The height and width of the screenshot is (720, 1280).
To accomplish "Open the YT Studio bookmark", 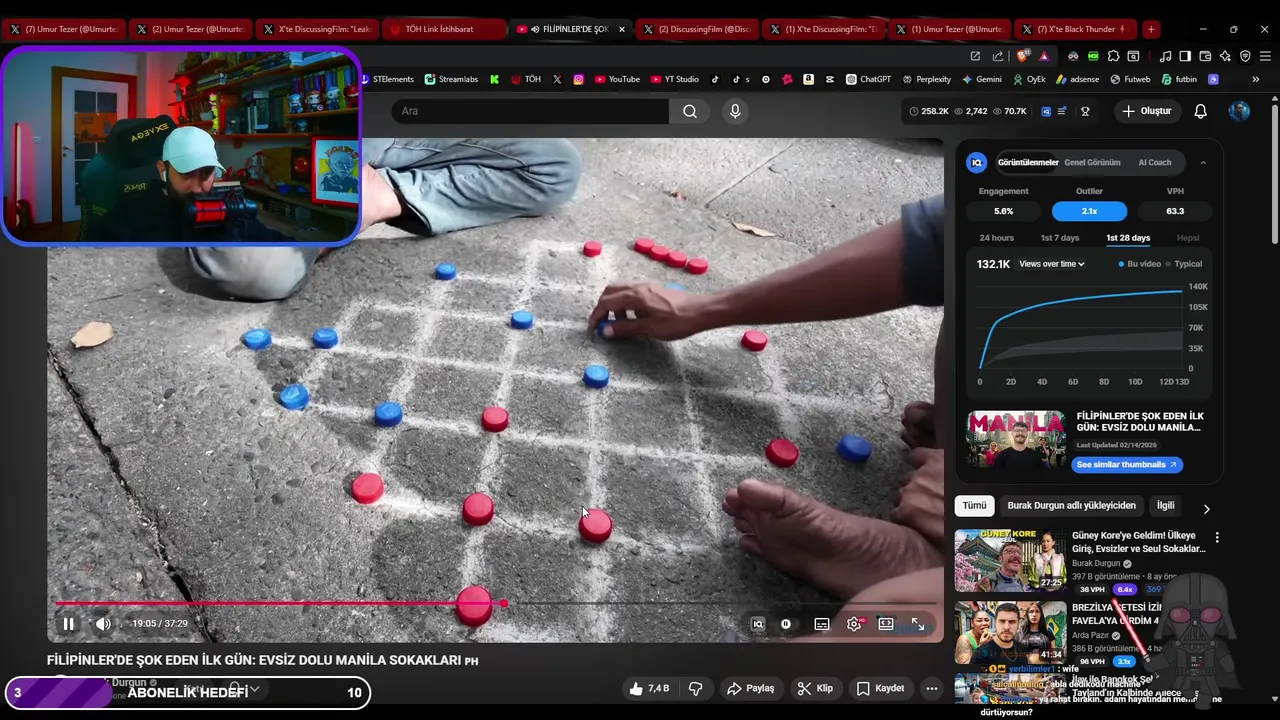I will (x=675, y=79).
